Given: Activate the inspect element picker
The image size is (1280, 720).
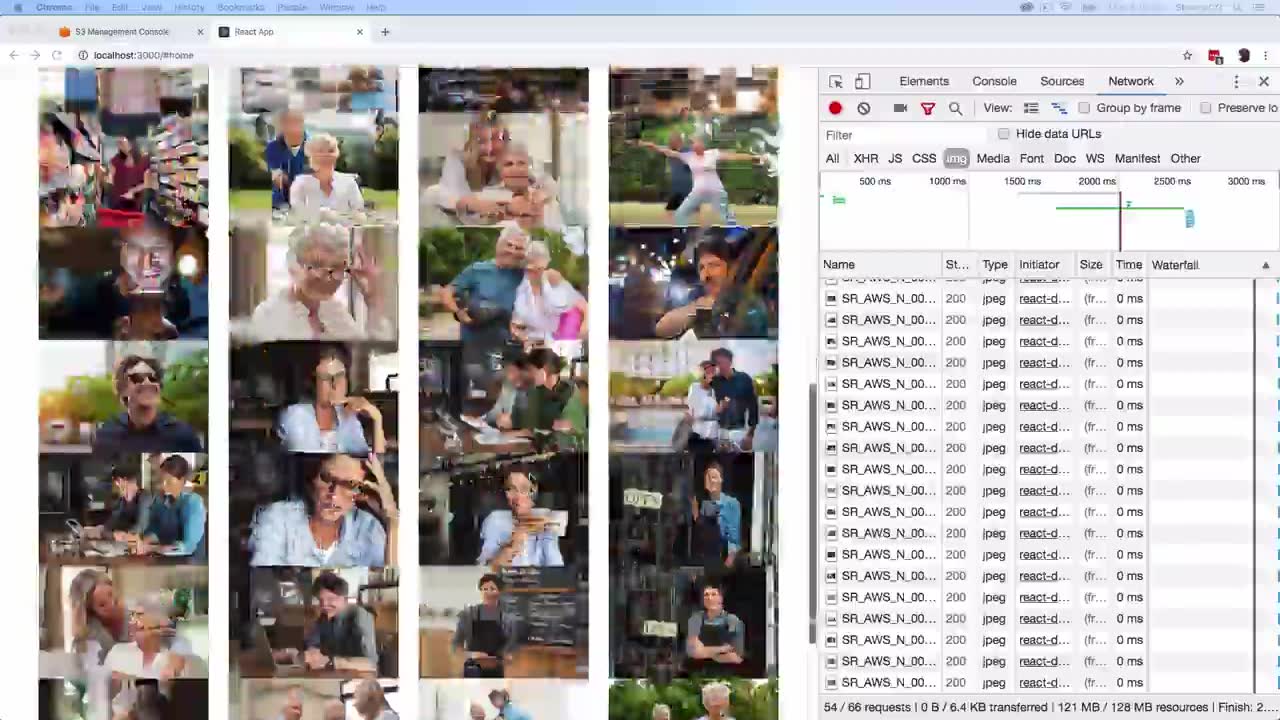Looking at the screenshot, I should pyautogui.click(x=836, y=81).
